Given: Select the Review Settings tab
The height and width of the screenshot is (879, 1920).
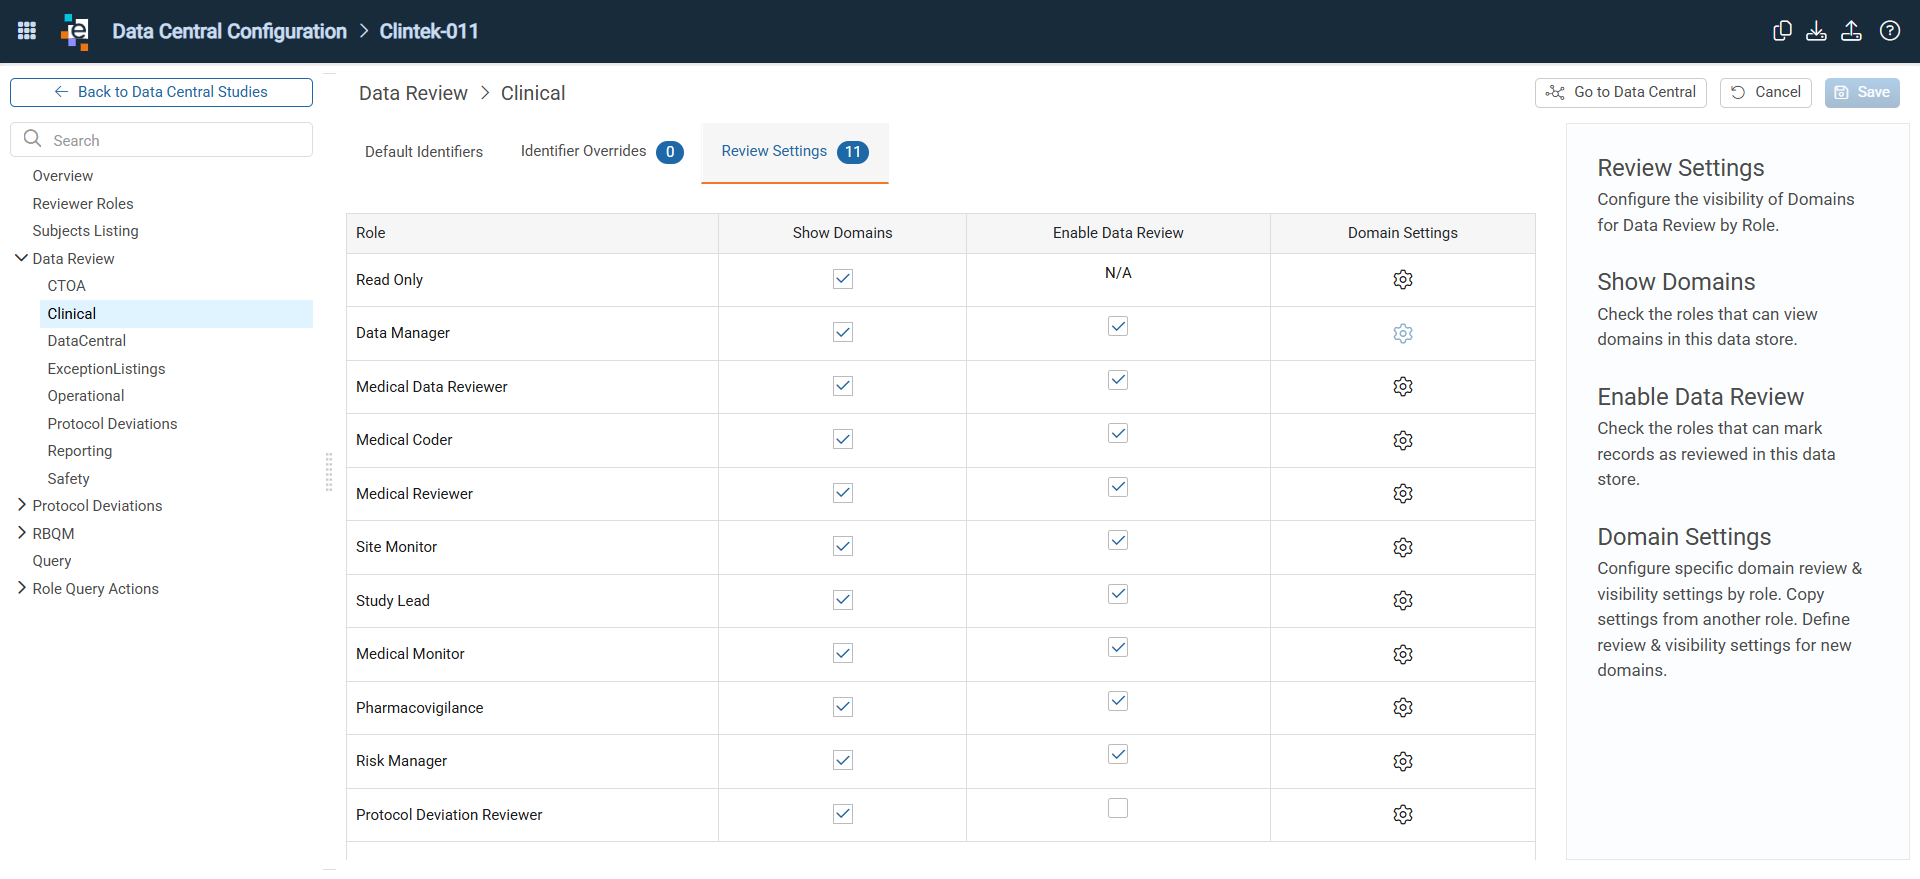Looking at the screenshot, I should (795, 152).
